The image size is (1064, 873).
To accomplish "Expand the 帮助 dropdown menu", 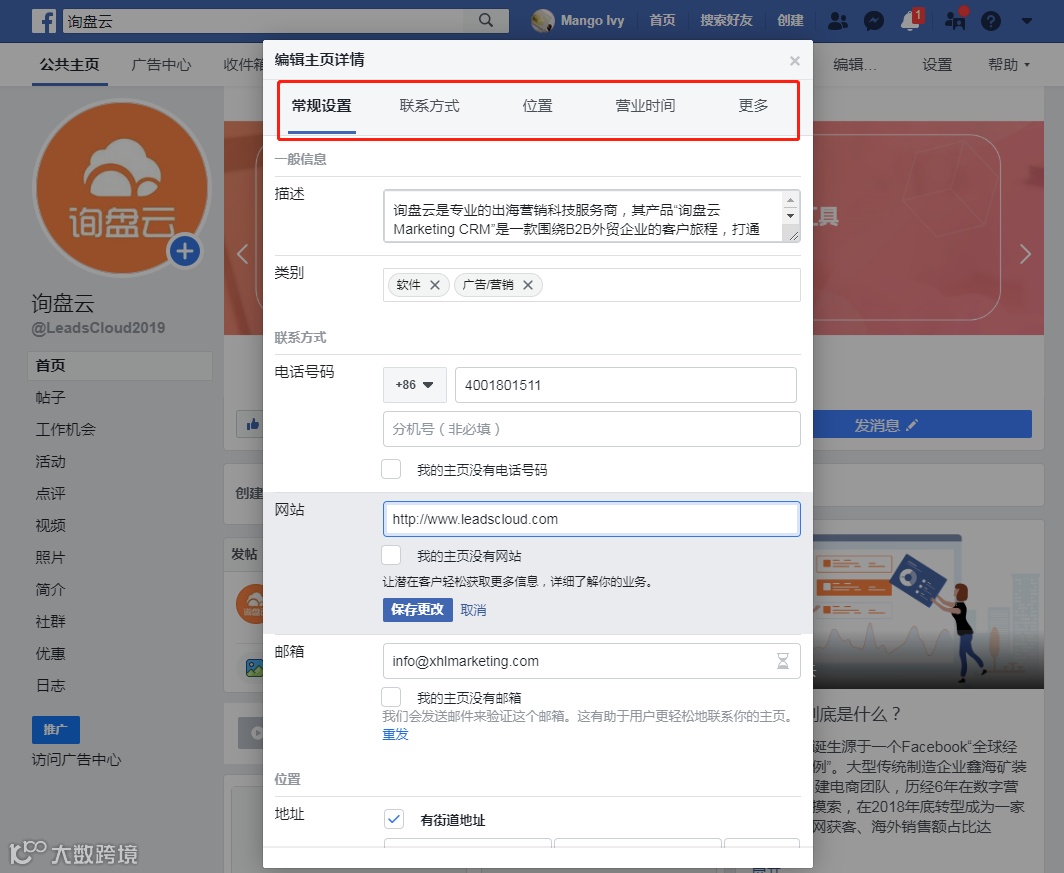I will click(x=1009, y=64).
